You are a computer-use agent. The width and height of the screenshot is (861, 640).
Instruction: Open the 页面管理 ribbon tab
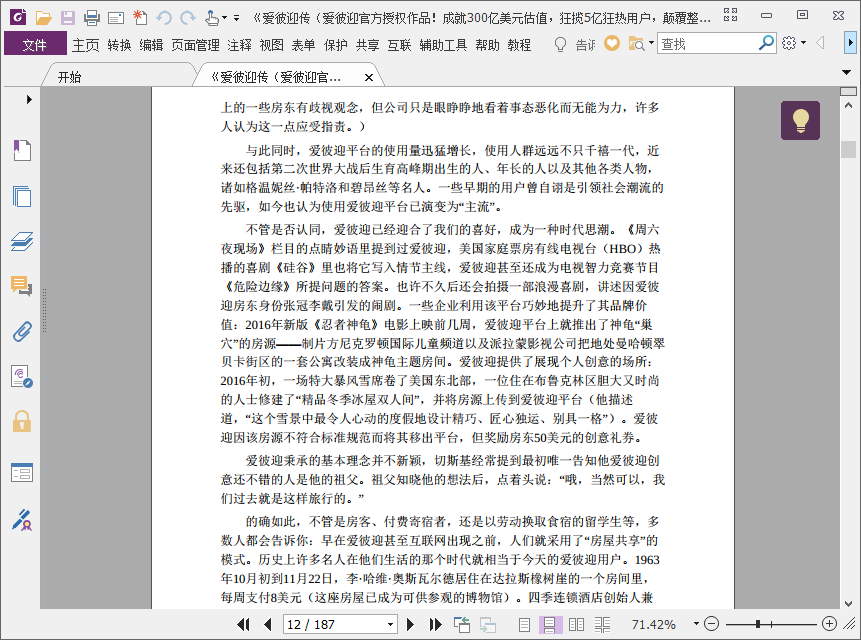click(195, 44)
